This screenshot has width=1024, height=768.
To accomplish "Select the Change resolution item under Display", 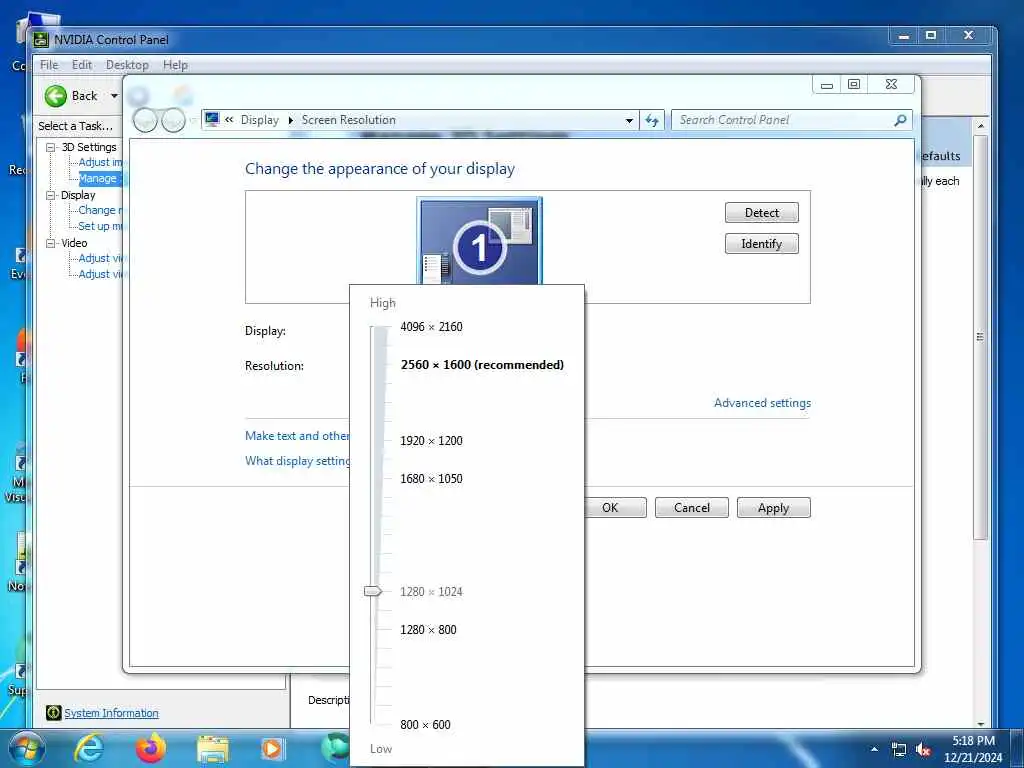I will pyautogui.click(x=101, y=210).
